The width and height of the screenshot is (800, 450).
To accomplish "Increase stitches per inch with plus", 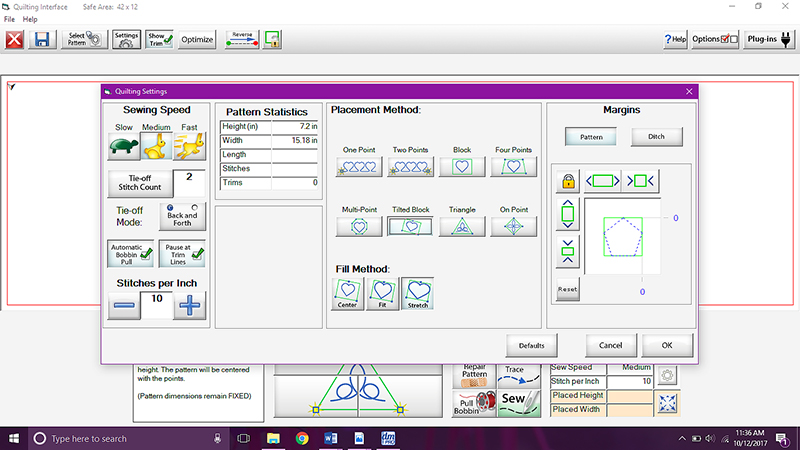I will [x=189, y=308].
